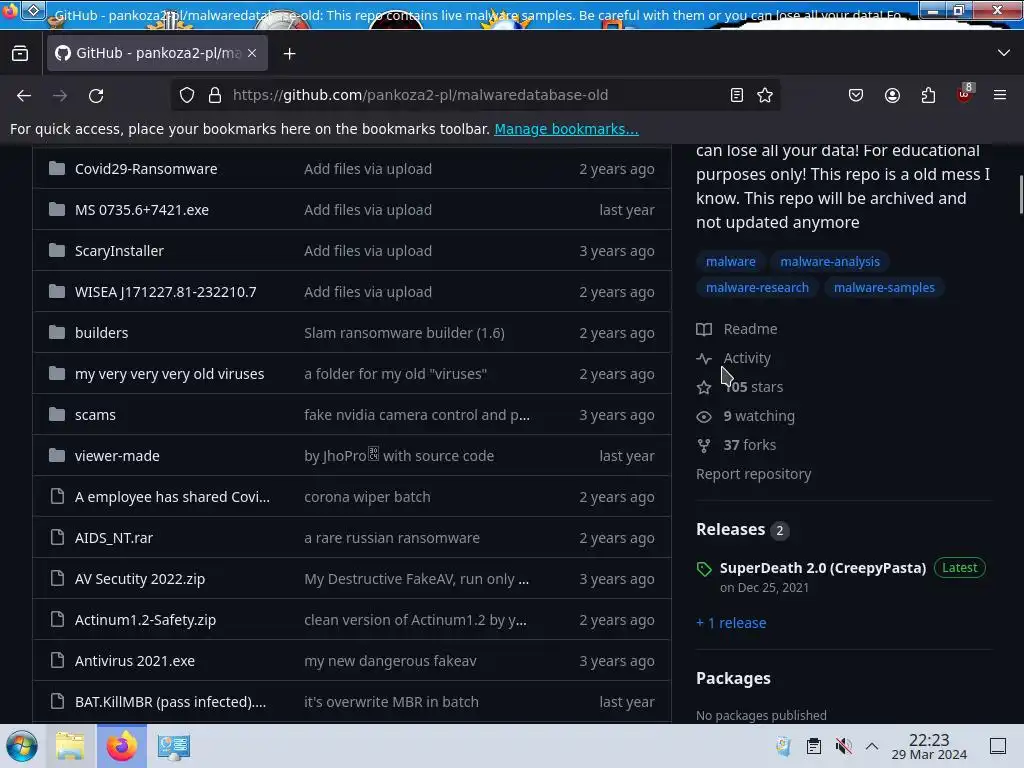The width and height of the screenshot is (1024, 768).
Task: Click a rare russian ransomware commit message
Action: click(392, 538)
